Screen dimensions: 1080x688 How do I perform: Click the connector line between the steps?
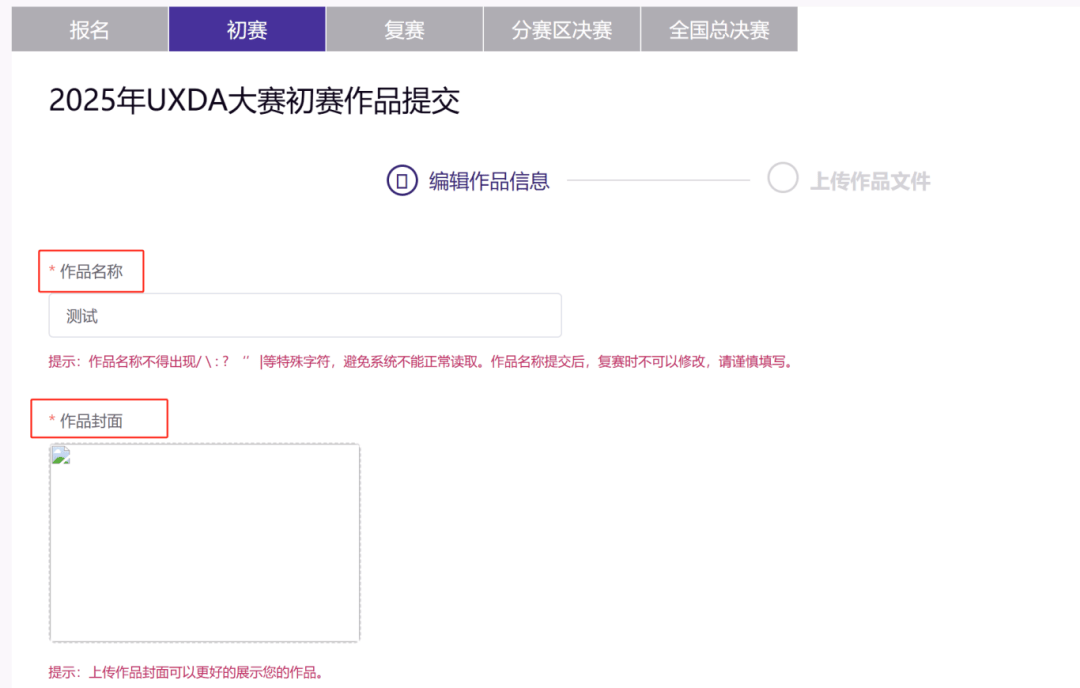658,181
